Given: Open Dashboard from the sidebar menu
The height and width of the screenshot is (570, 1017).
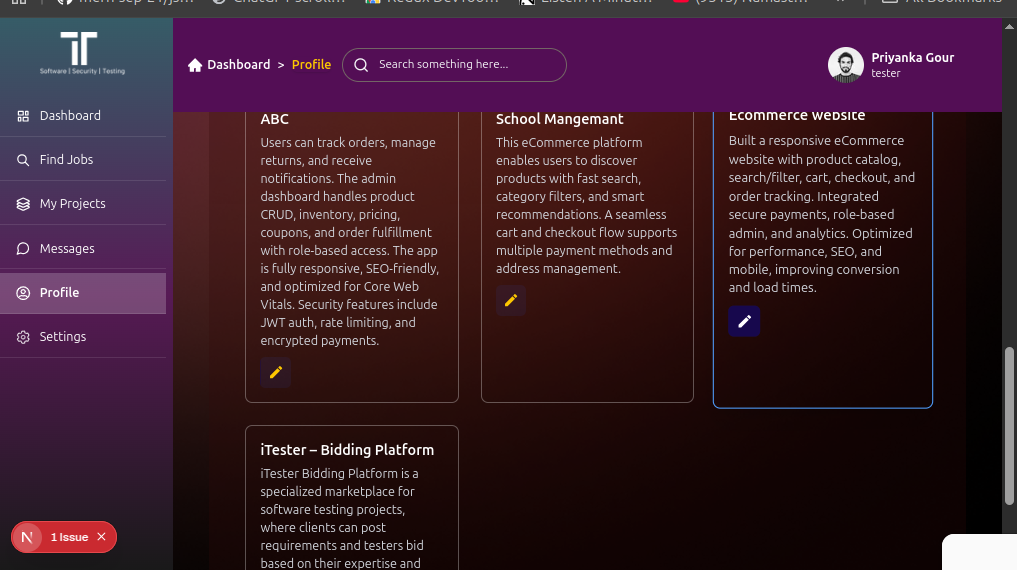Looking at the screenshot, I should 70,116.
